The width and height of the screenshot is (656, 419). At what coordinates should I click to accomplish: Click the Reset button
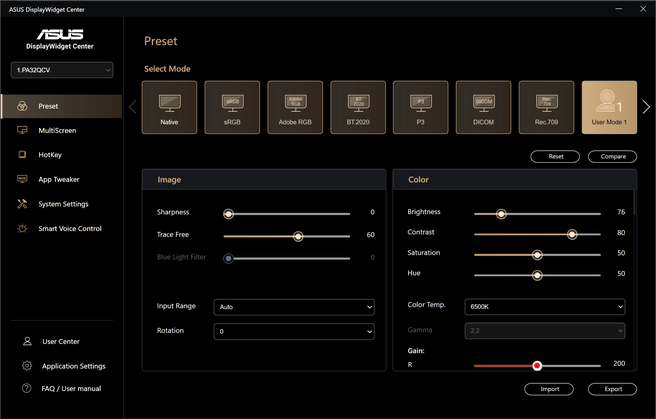555,156
